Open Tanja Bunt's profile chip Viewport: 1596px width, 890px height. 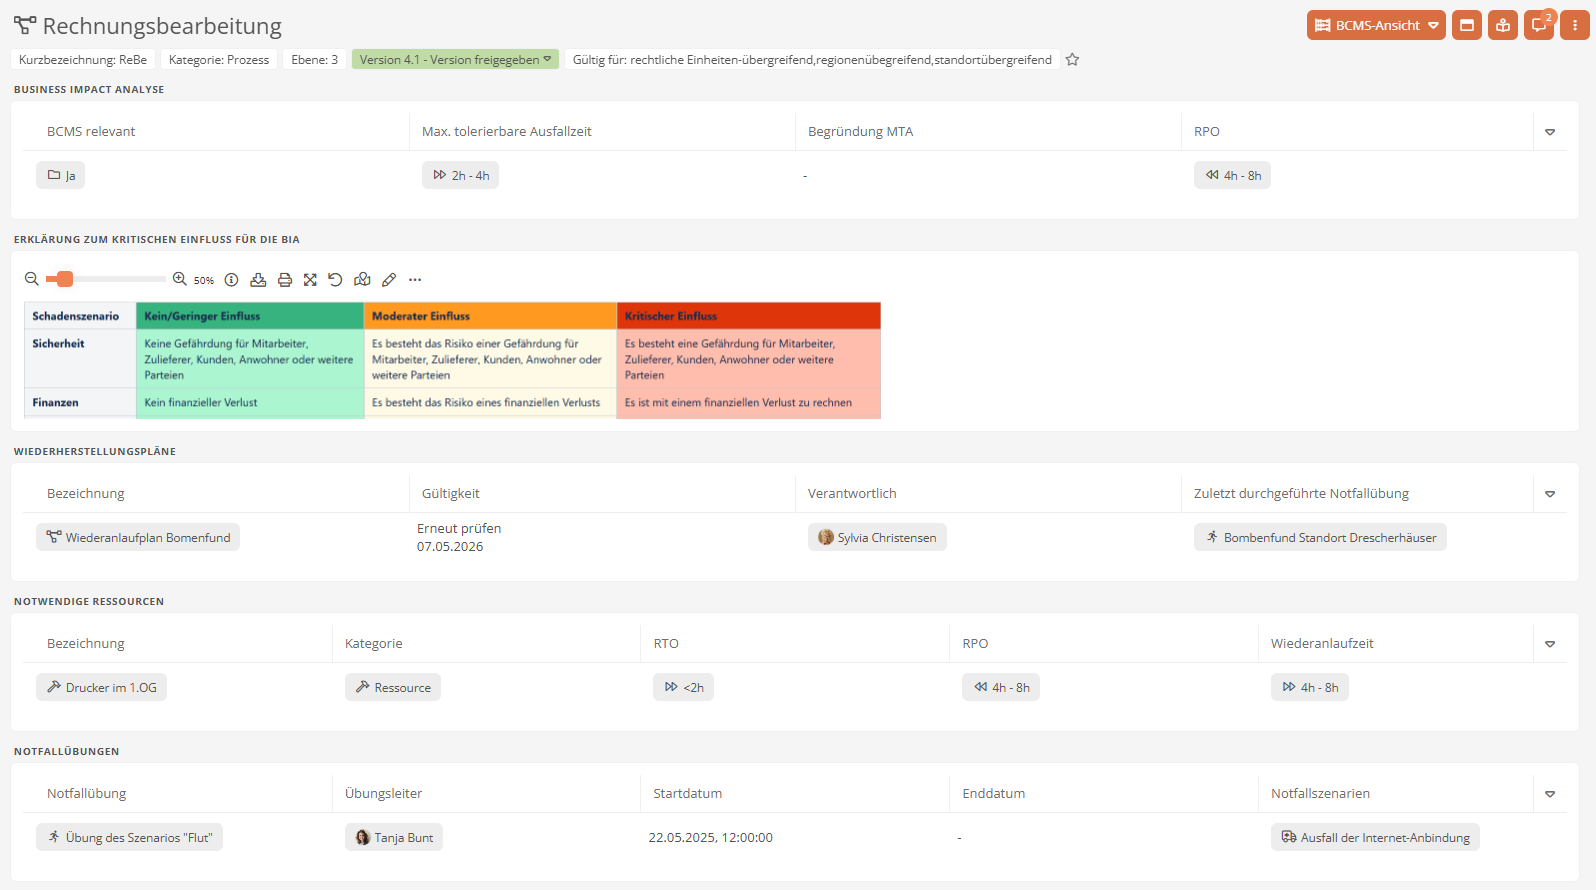pos(394,837)
